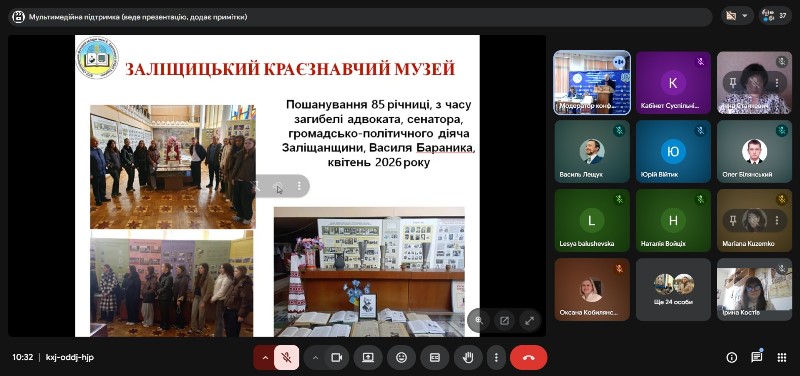Click the round logo on the slide
Screen dimensions: 800x376
point(97,57)
